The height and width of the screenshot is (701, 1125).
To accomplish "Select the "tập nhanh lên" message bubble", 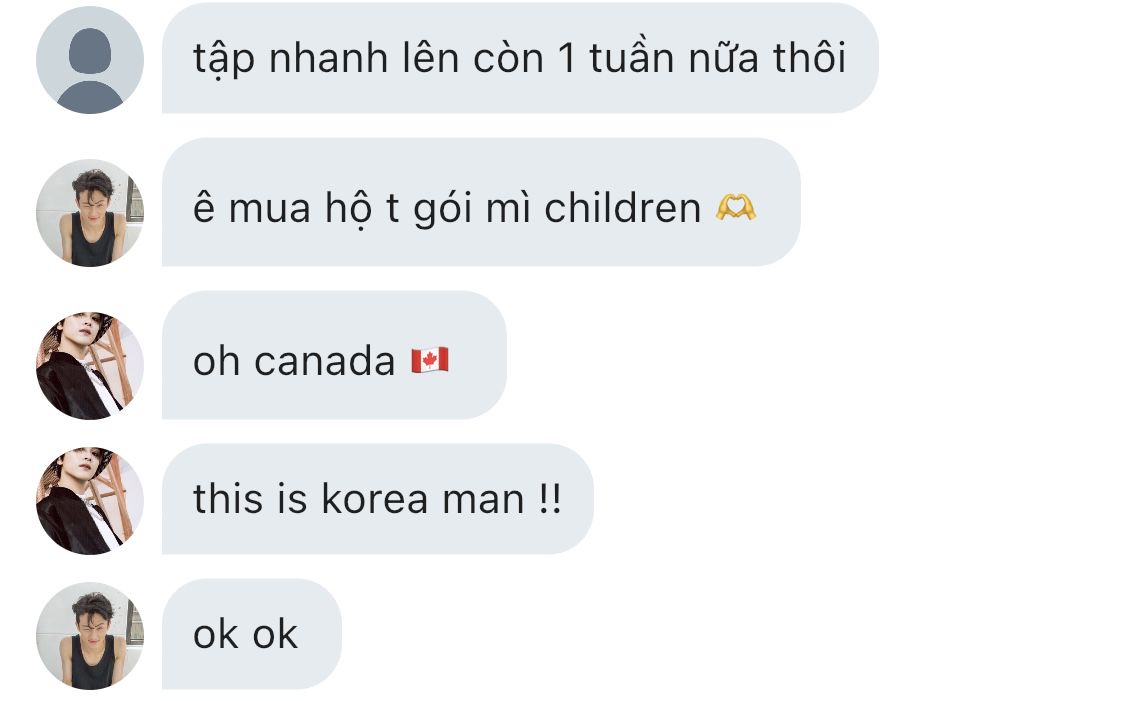I will [519, 58].
